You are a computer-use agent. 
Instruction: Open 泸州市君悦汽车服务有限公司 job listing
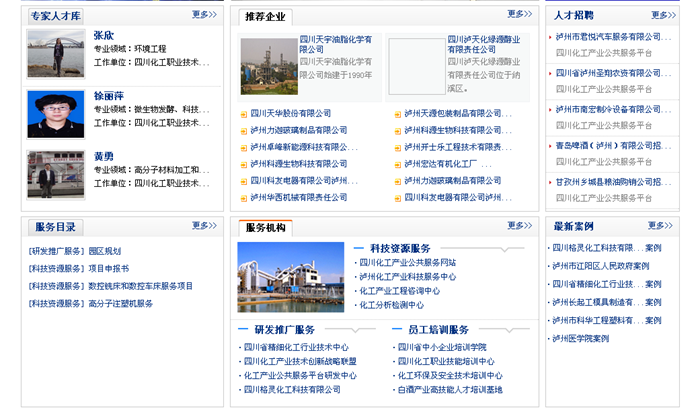coord(614,37)
